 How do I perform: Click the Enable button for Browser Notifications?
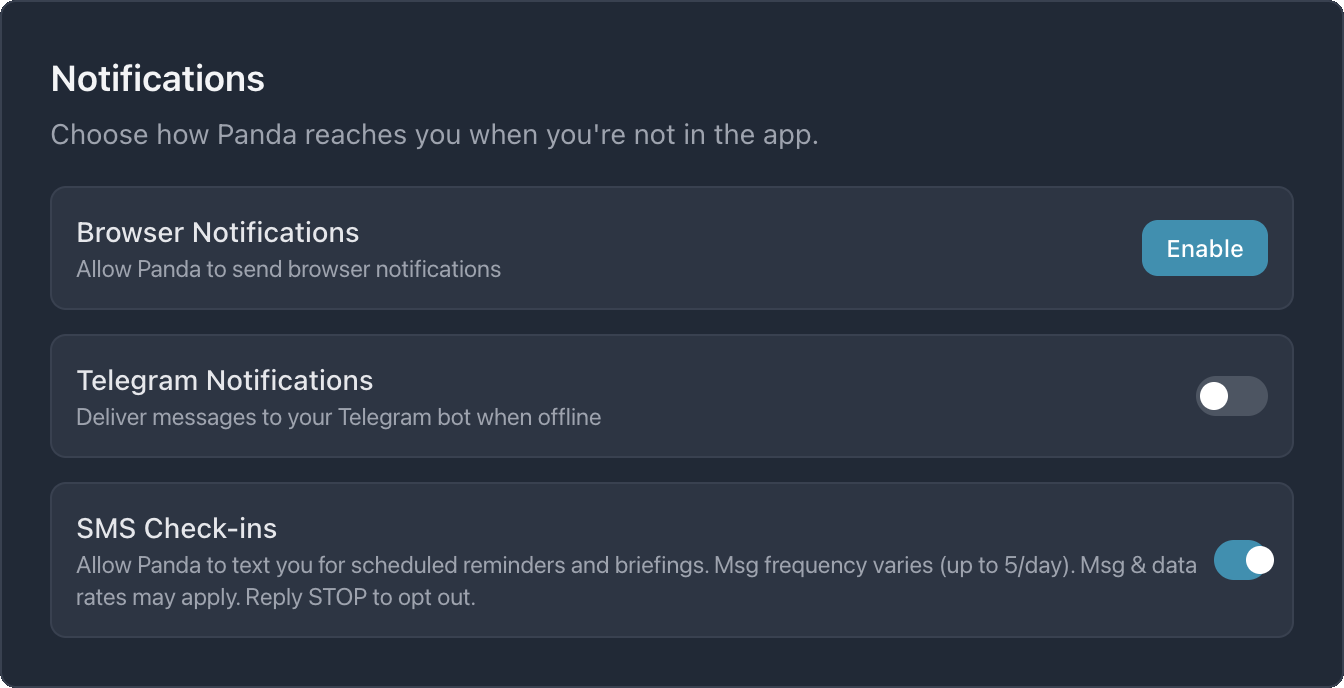(1204, 248)
